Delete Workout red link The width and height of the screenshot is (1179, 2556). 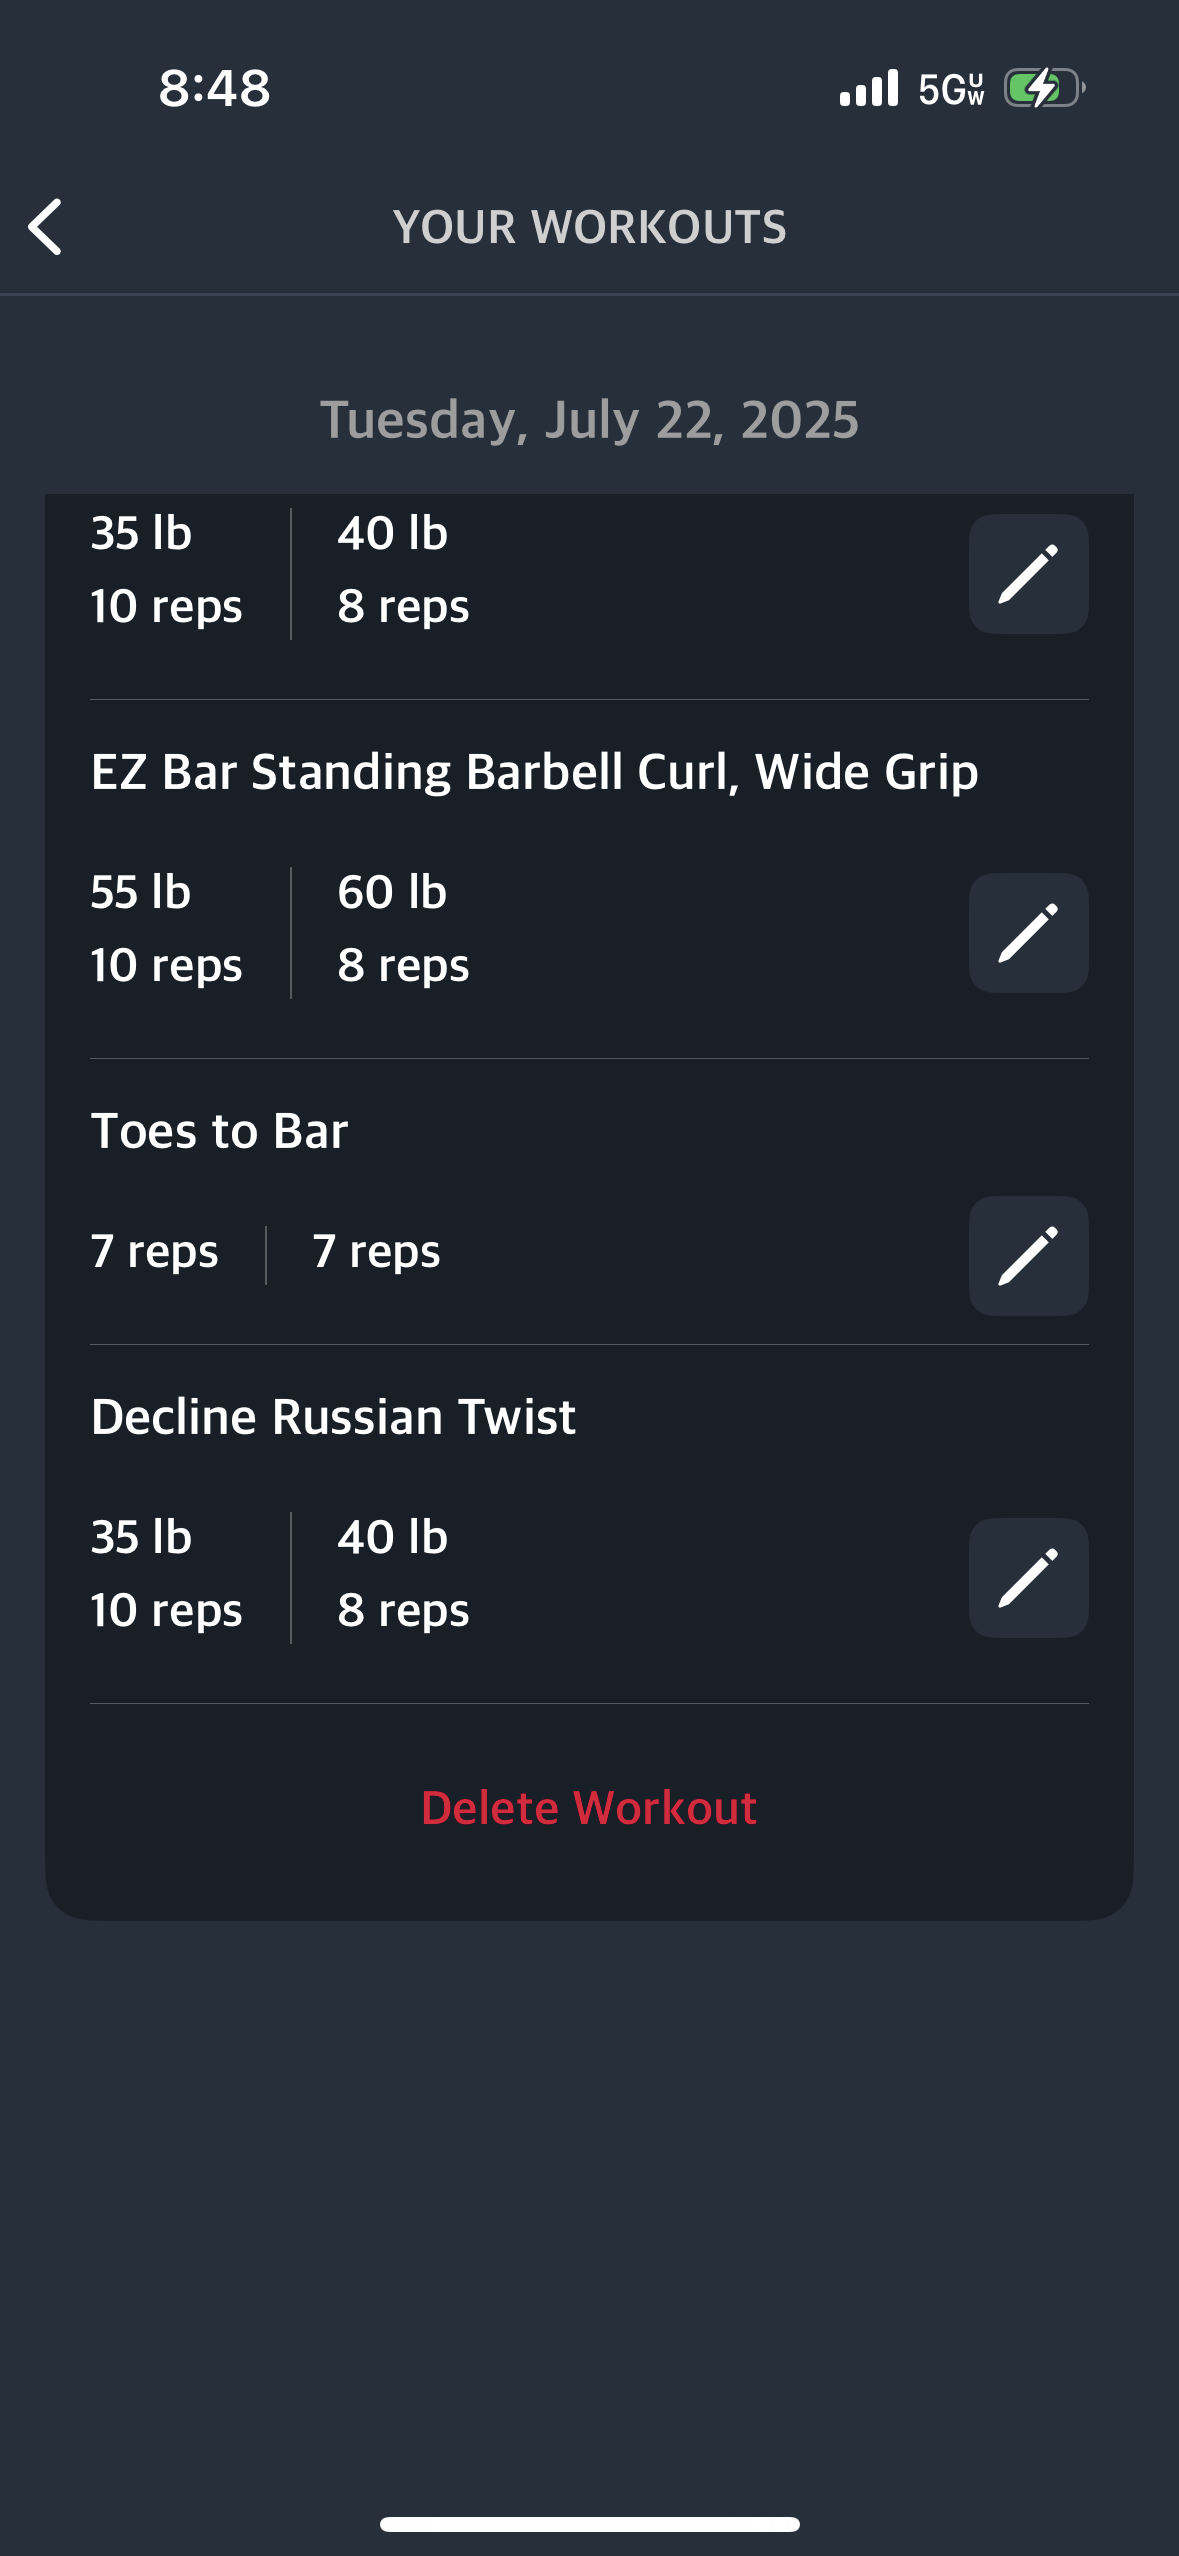click(589, 1808)
